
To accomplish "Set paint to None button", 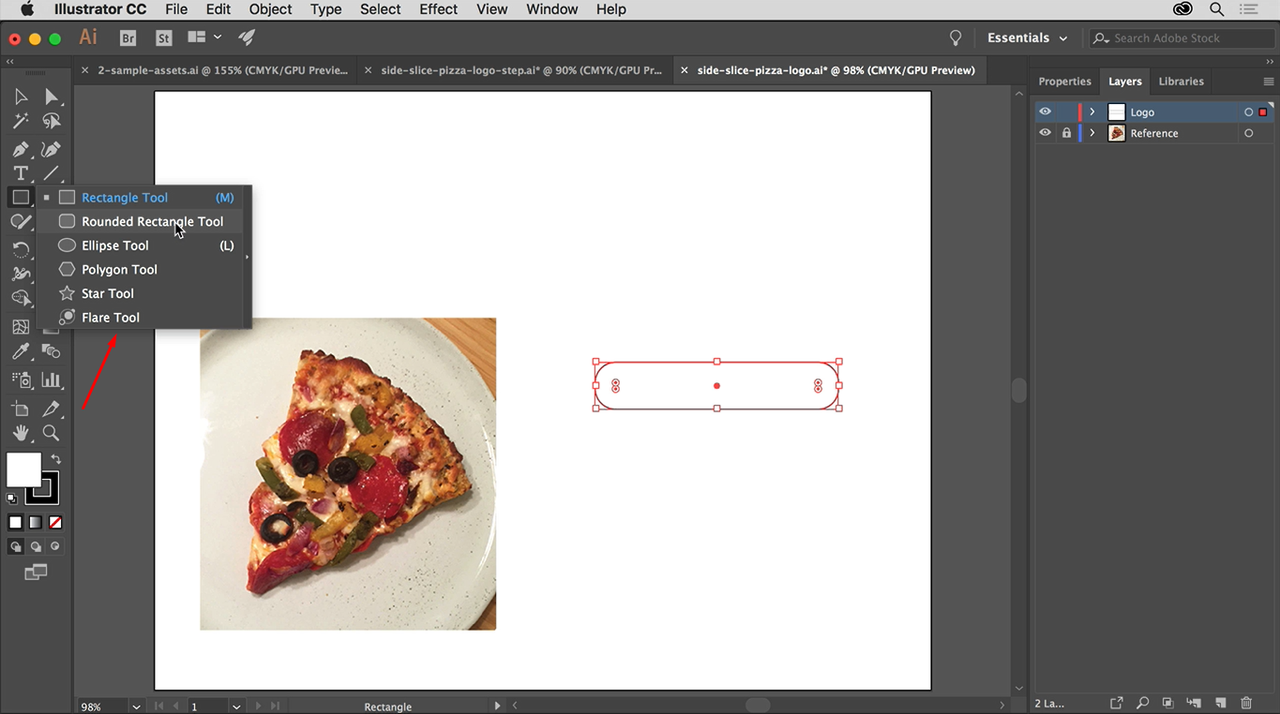I will tap(56, 522).
